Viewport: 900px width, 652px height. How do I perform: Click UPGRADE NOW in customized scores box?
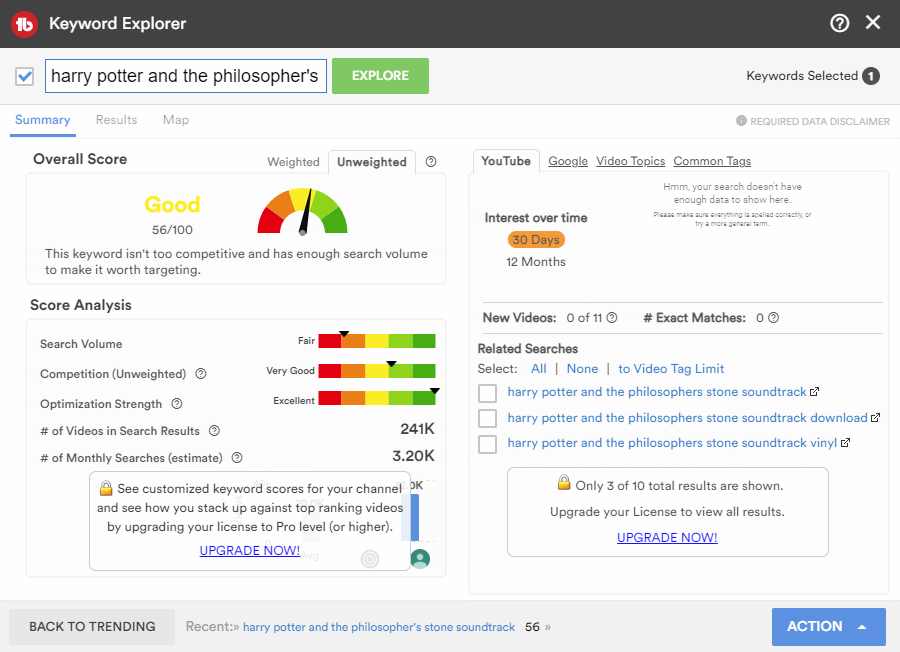250,550
